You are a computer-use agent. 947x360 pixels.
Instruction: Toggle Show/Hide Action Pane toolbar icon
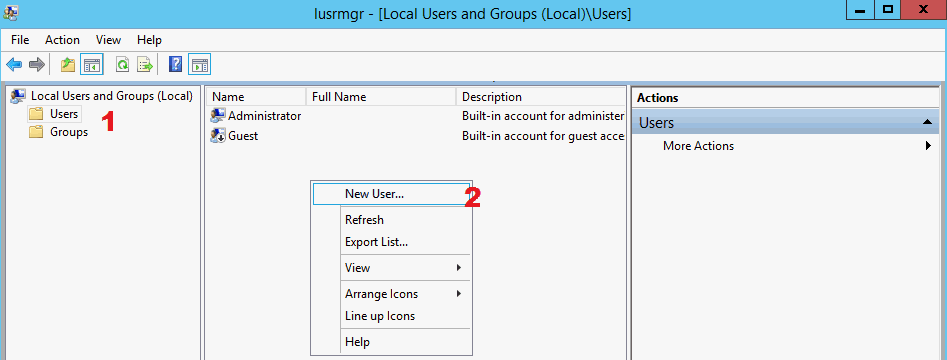(x=199, y=64)
